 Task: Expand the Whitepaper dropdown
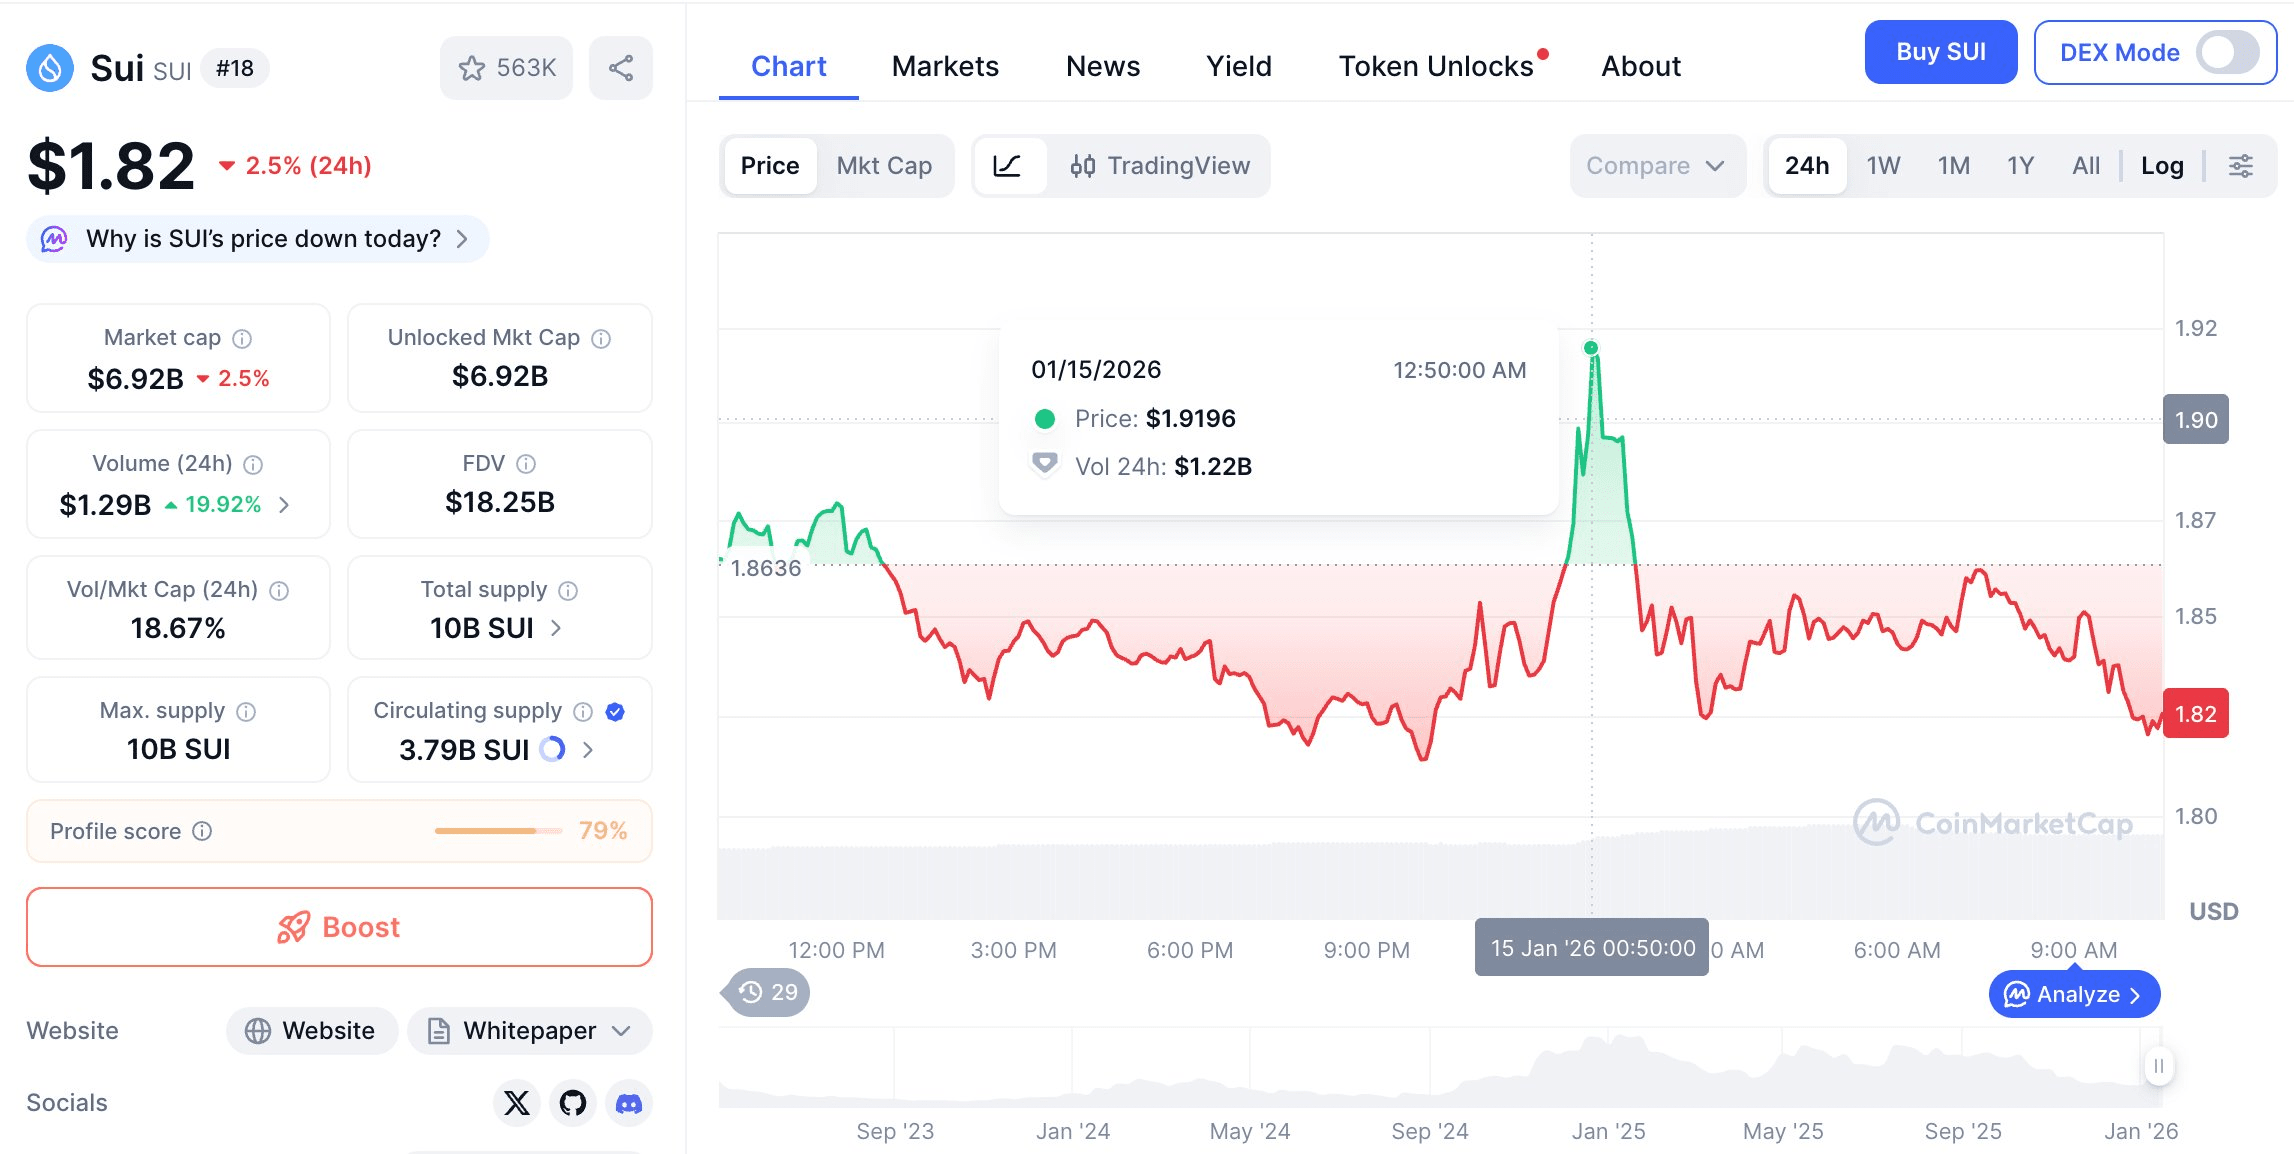click(x=530, y=1031)
